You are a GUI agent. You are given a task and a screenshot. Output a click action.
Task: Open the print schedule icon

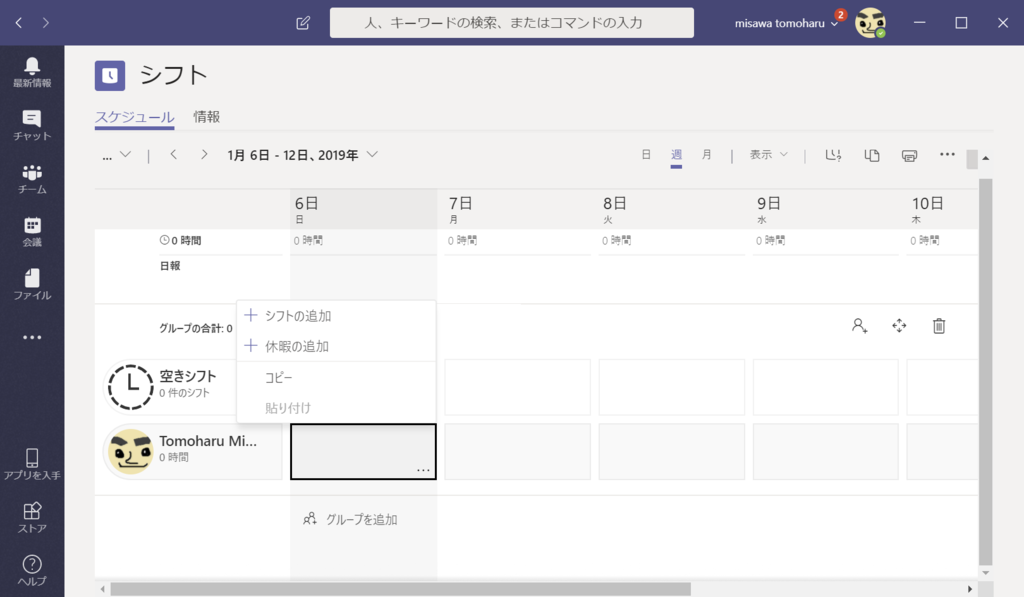(x=909, y=155)
